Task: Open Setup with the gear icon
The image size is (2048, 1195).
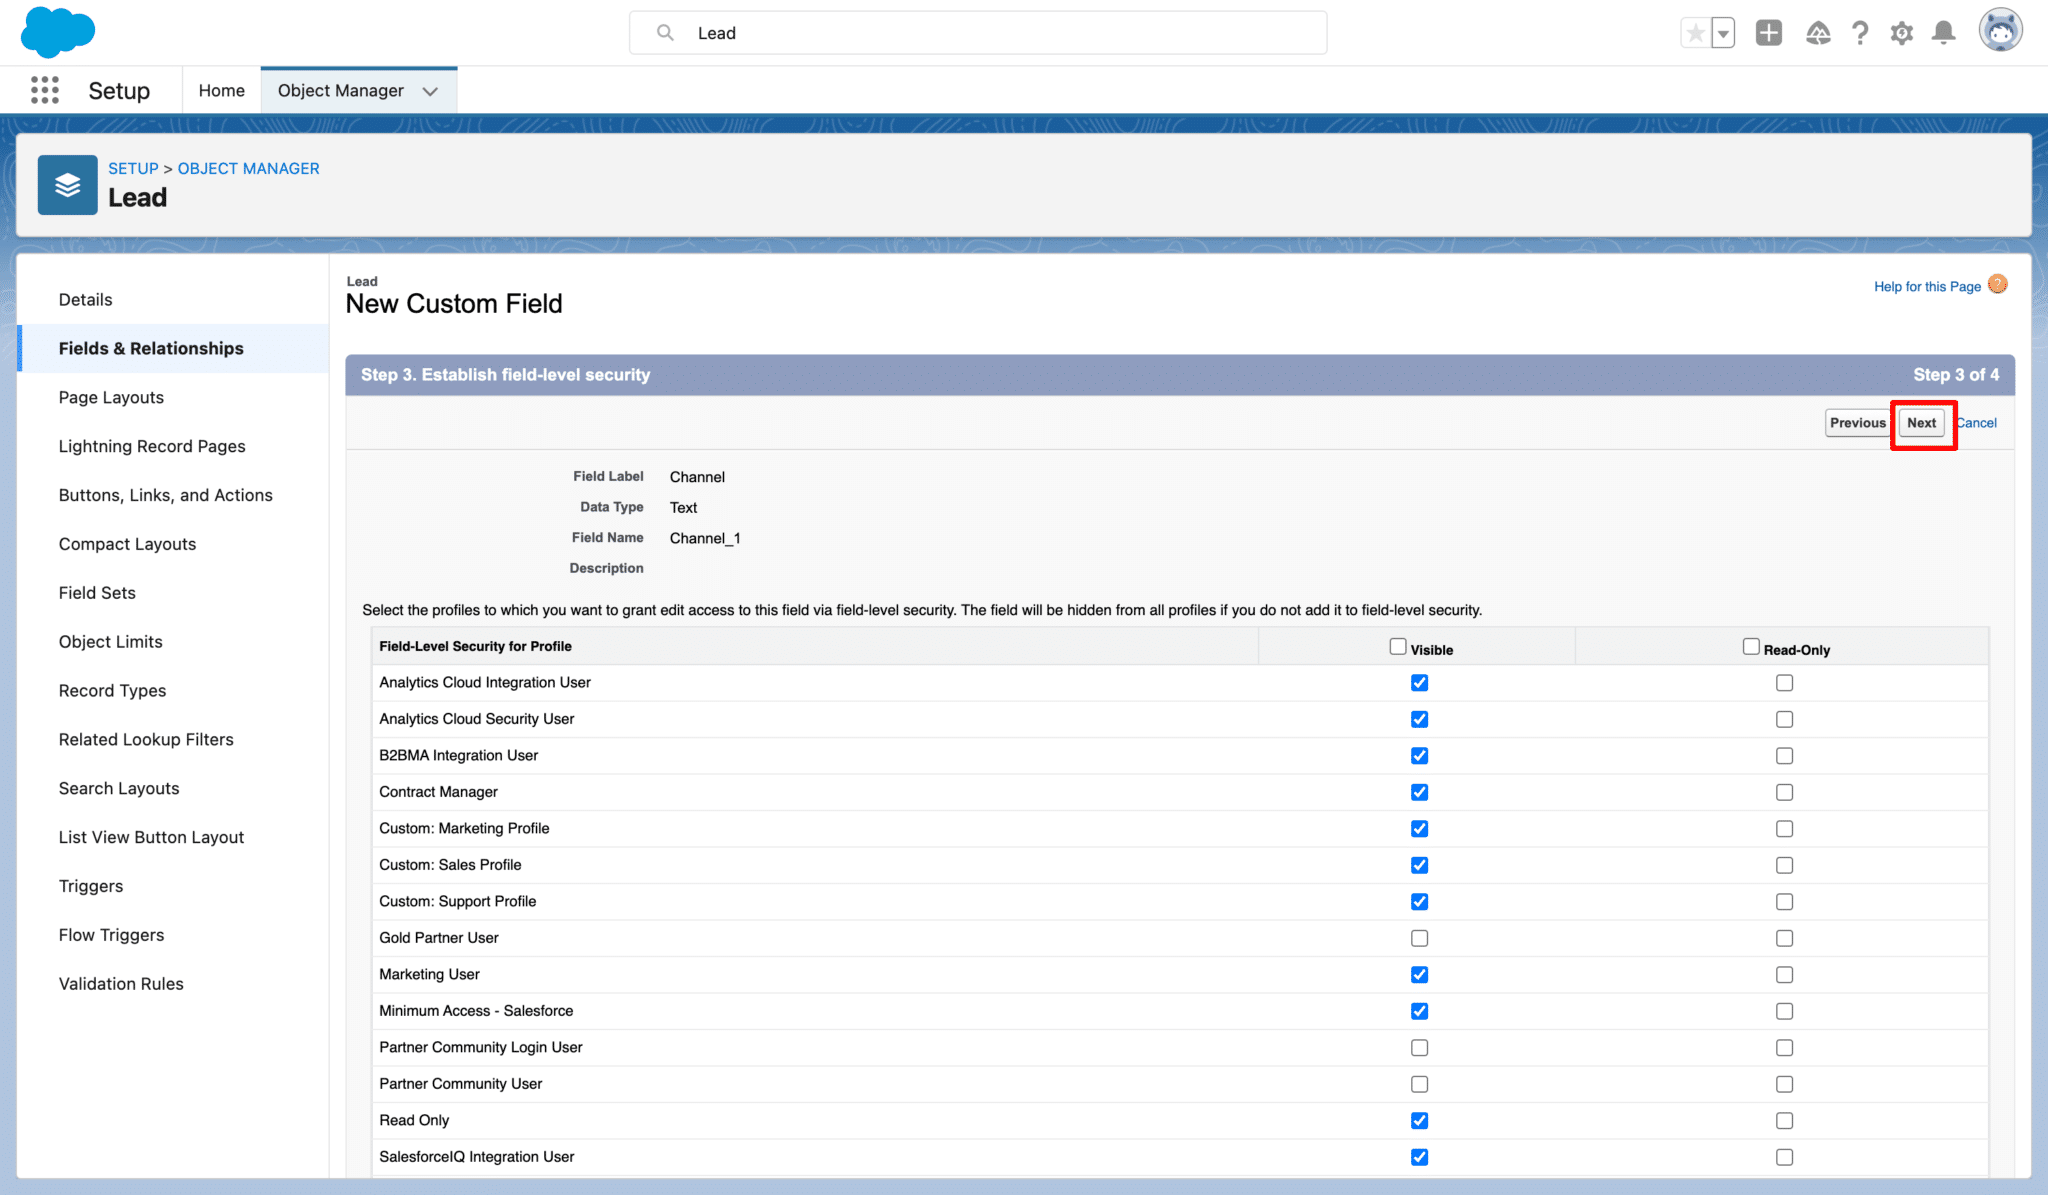Action: [1902, 32]
